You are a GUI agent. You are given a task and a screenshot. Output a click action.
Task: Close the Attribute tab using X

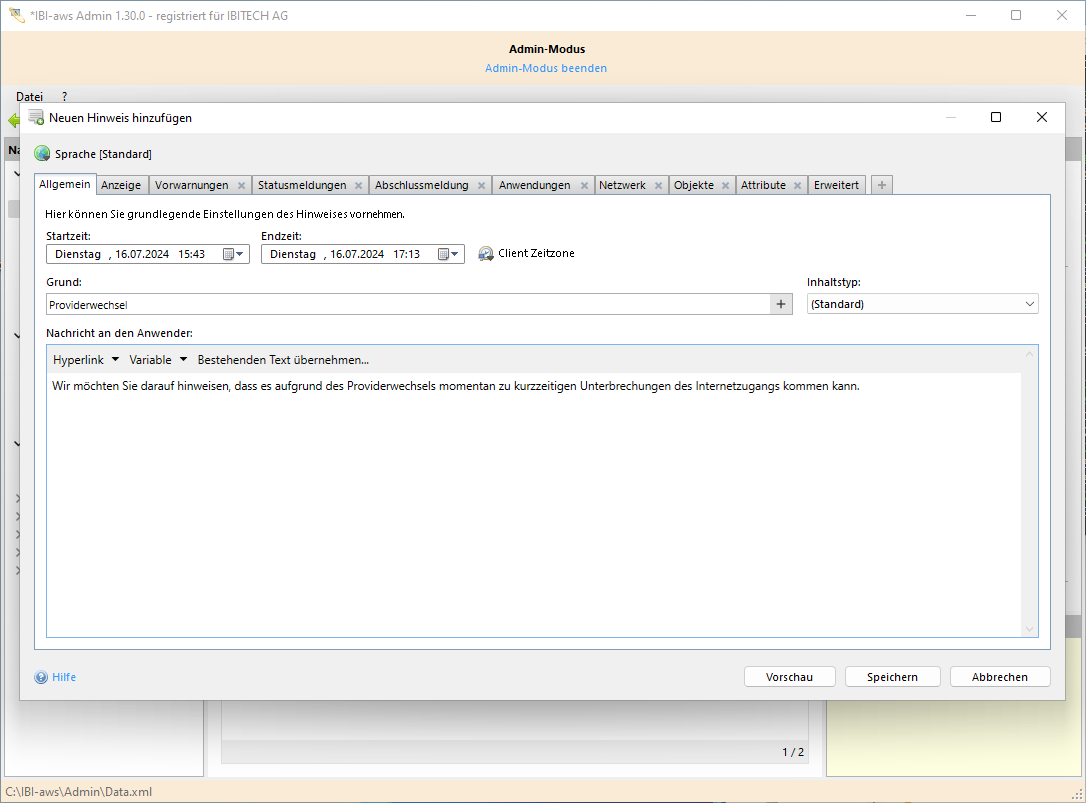797,186
